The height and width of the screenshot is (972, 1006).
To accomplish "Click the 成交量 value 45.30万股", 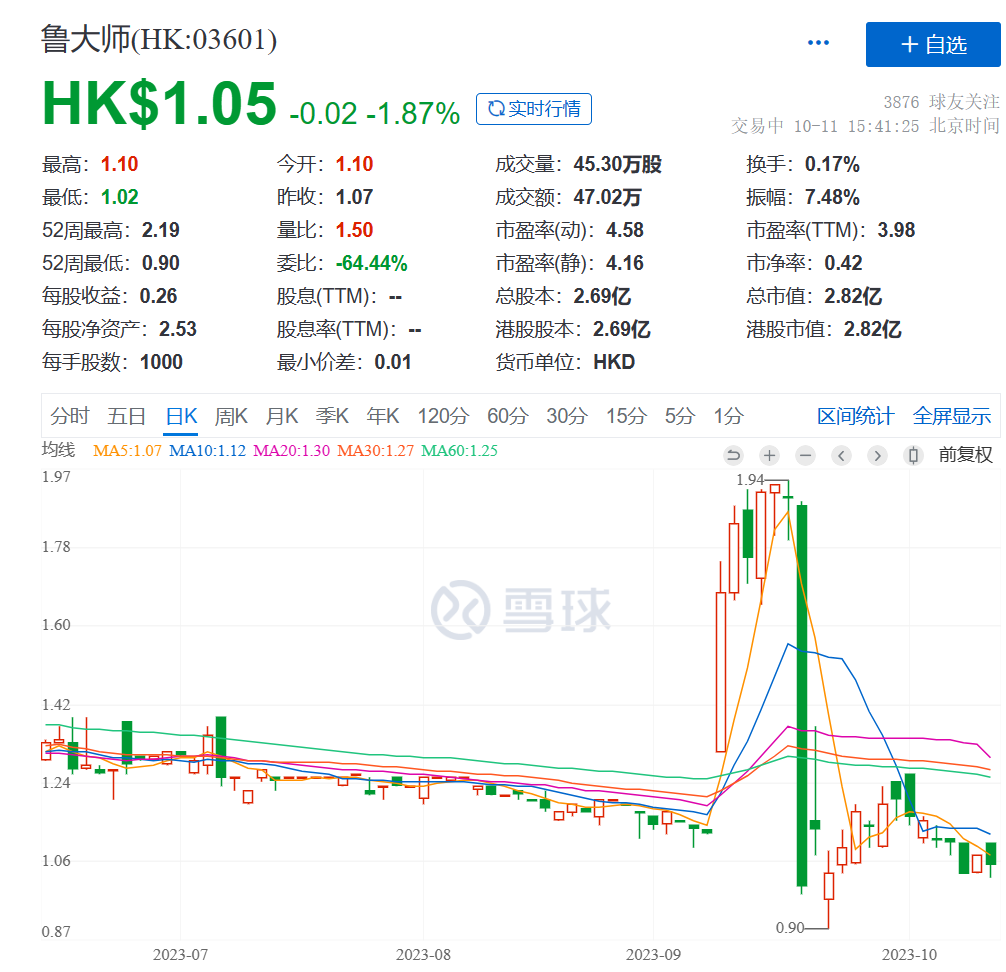I will (617, 164).
